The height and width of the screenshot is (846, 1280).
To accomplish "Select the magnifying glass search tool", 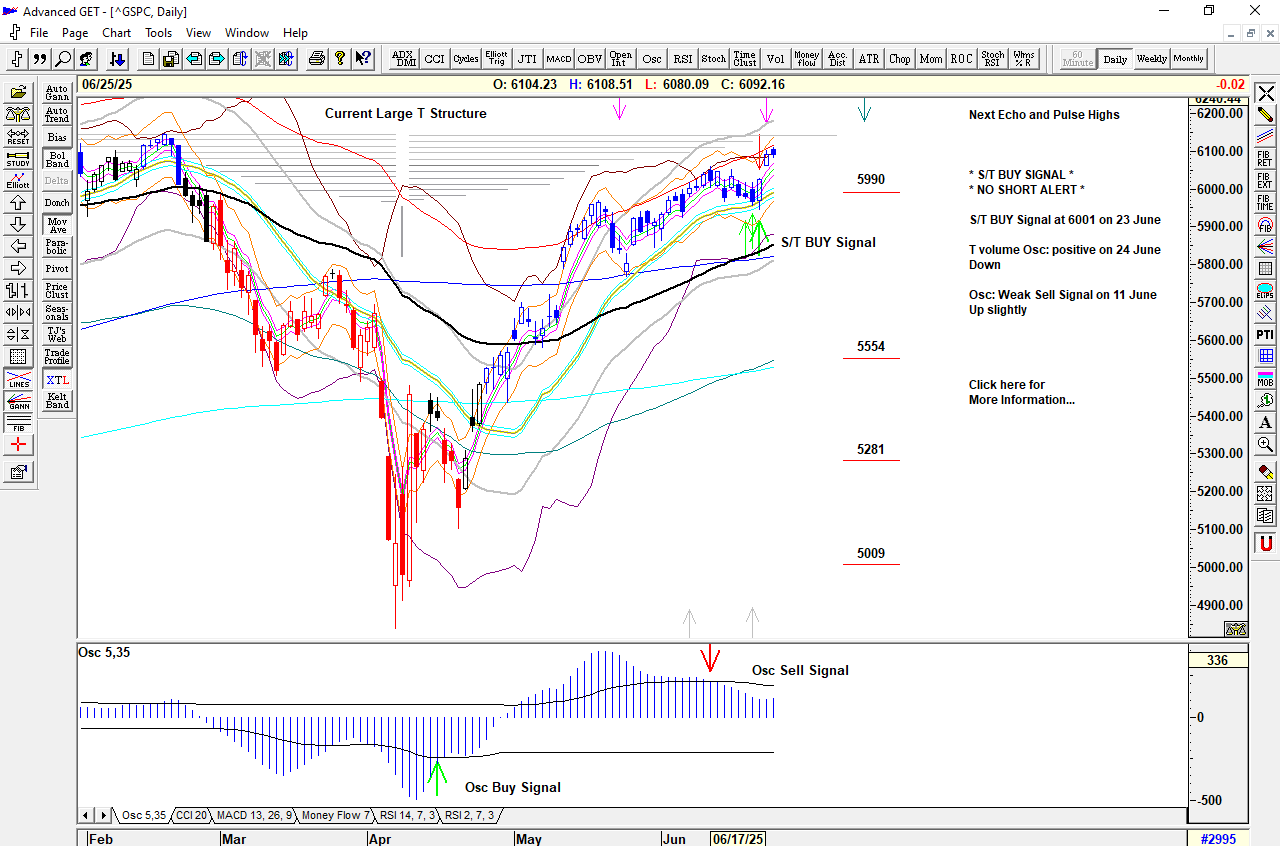I will (x=63, y=59).
